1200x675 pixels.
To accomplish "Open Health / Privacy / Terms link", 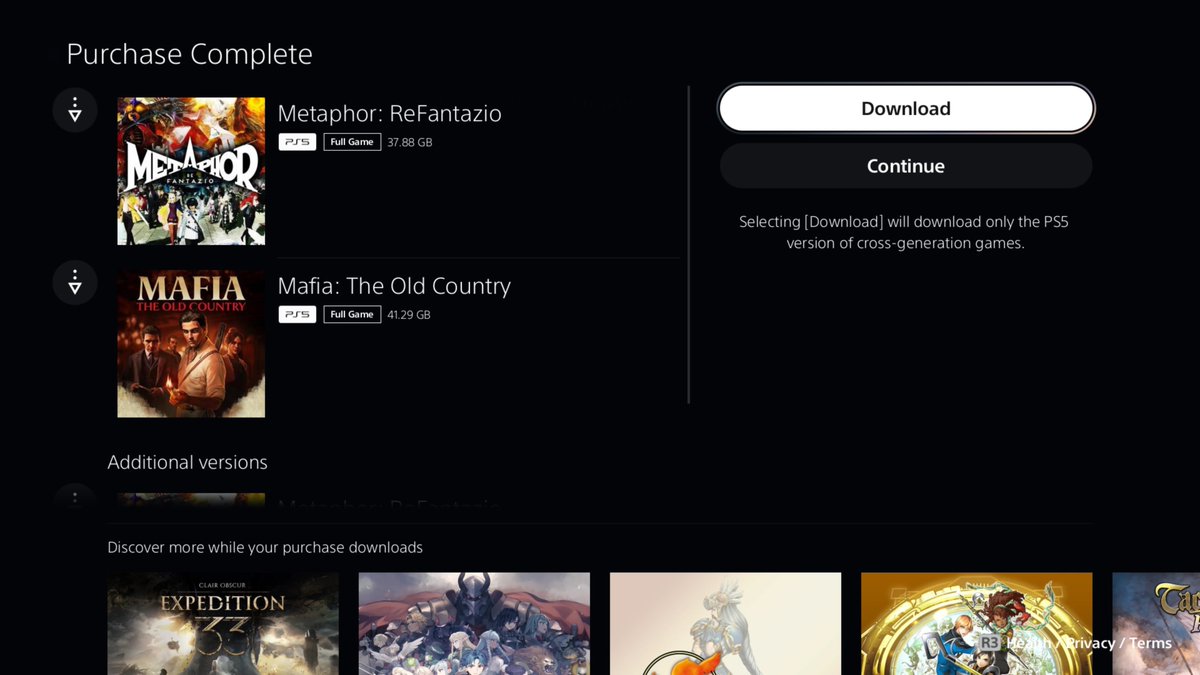I will click(x=1089, y=643).
